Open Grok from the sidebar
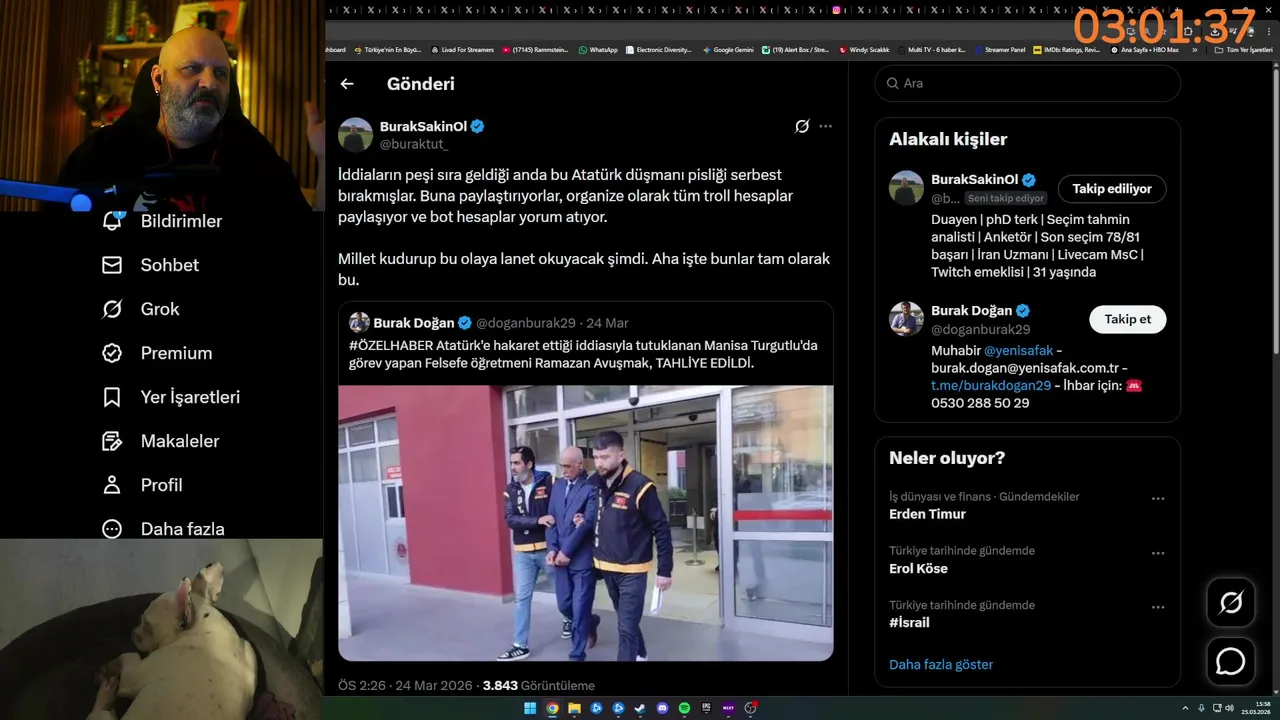Screen dimensions: 1280x720 click(x=141, y=309)
